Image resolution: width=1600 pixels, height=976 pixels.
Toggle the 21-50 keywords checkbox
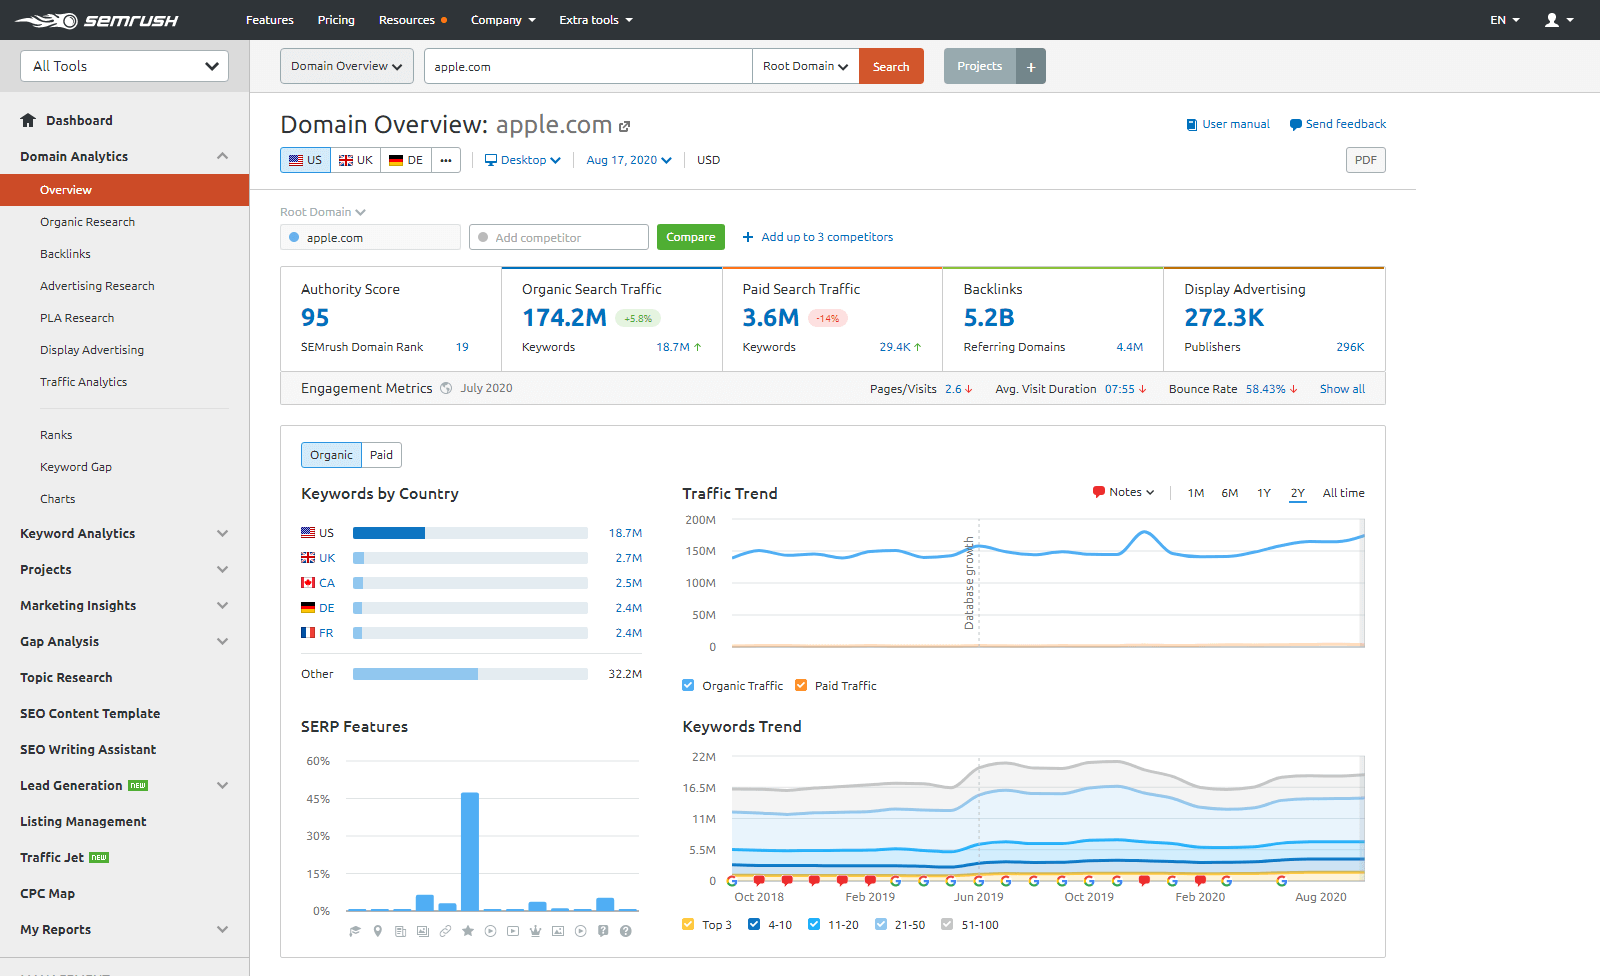click(881, 924)
